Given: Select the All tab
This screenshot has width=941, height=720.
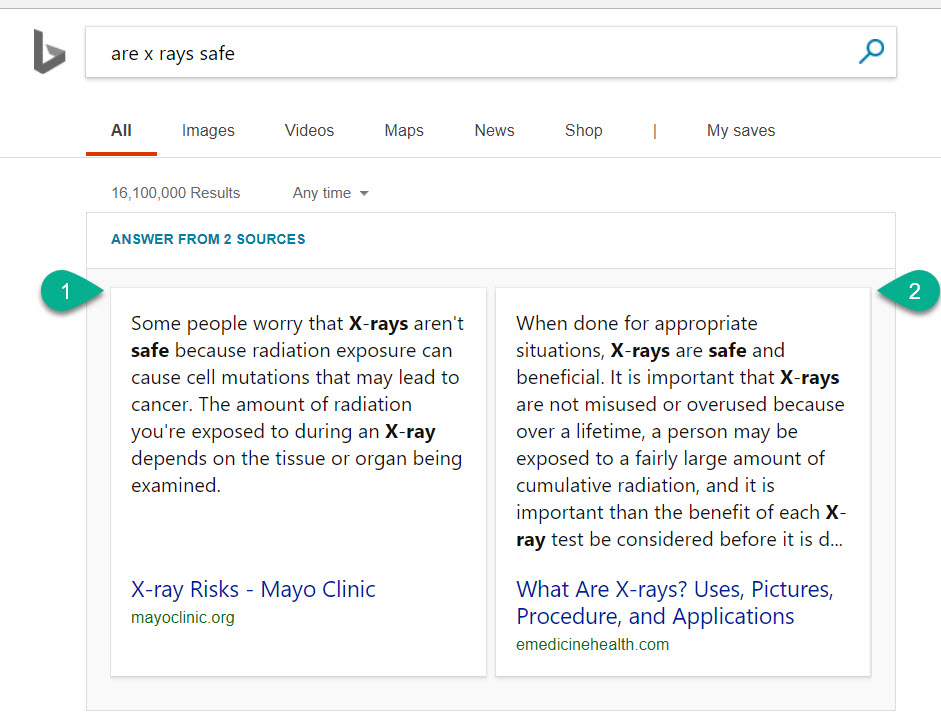Looking at the screenshot, I should pos(121,131).
